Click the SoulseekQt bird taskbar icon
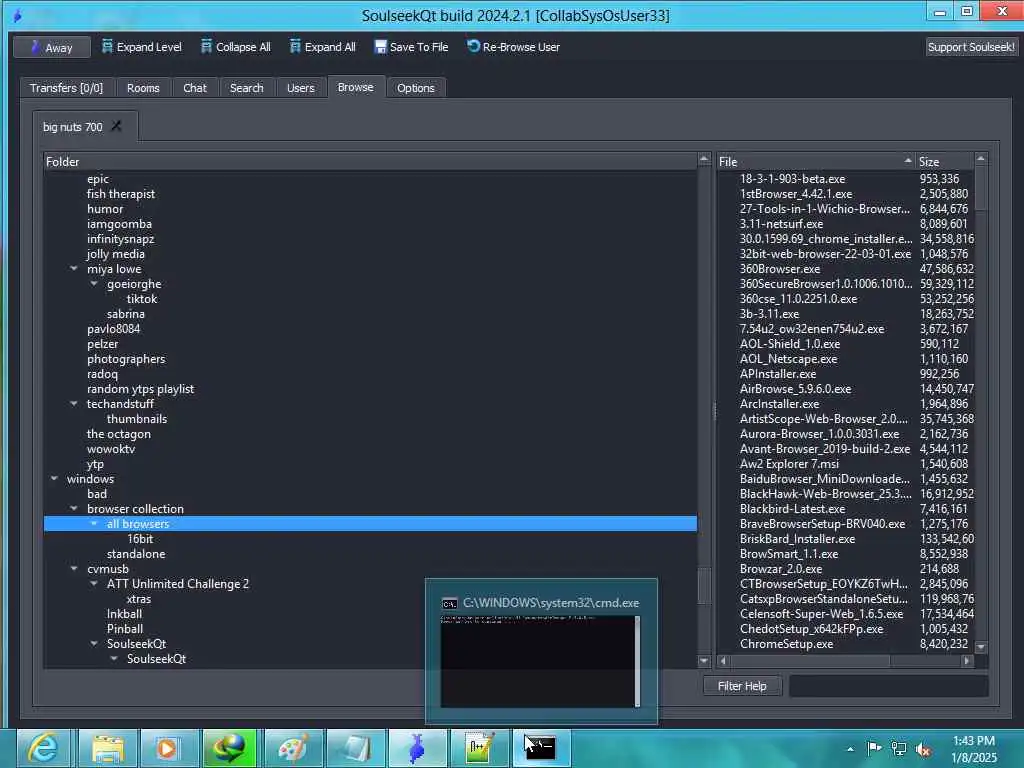Viewport: 1024px width, 768px height. [416, 748]
